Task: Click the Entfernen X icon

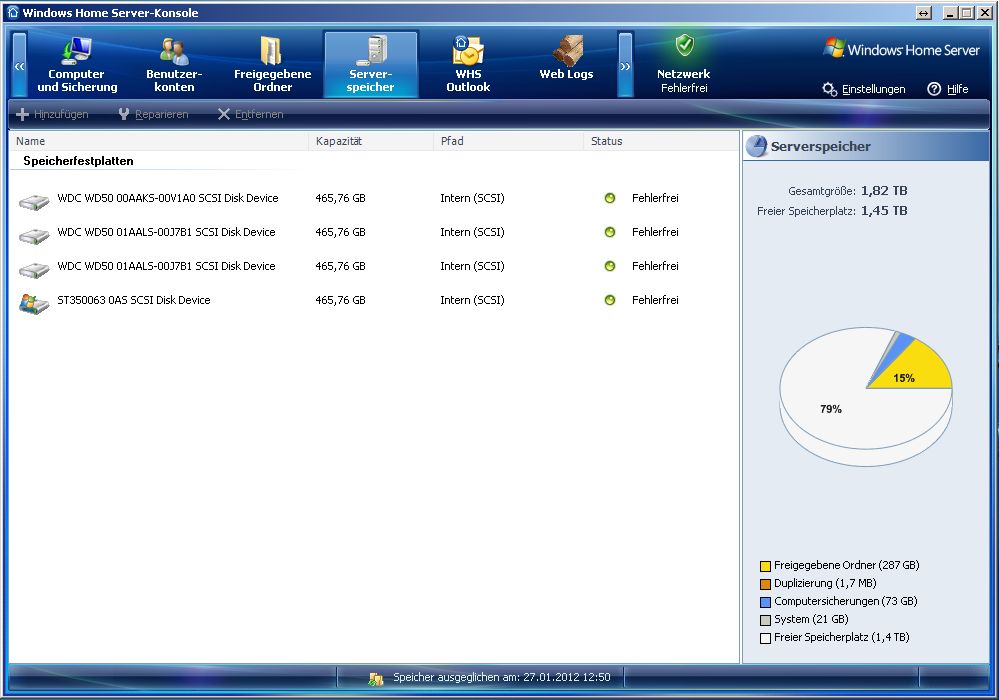Action: tap(224, 114)
